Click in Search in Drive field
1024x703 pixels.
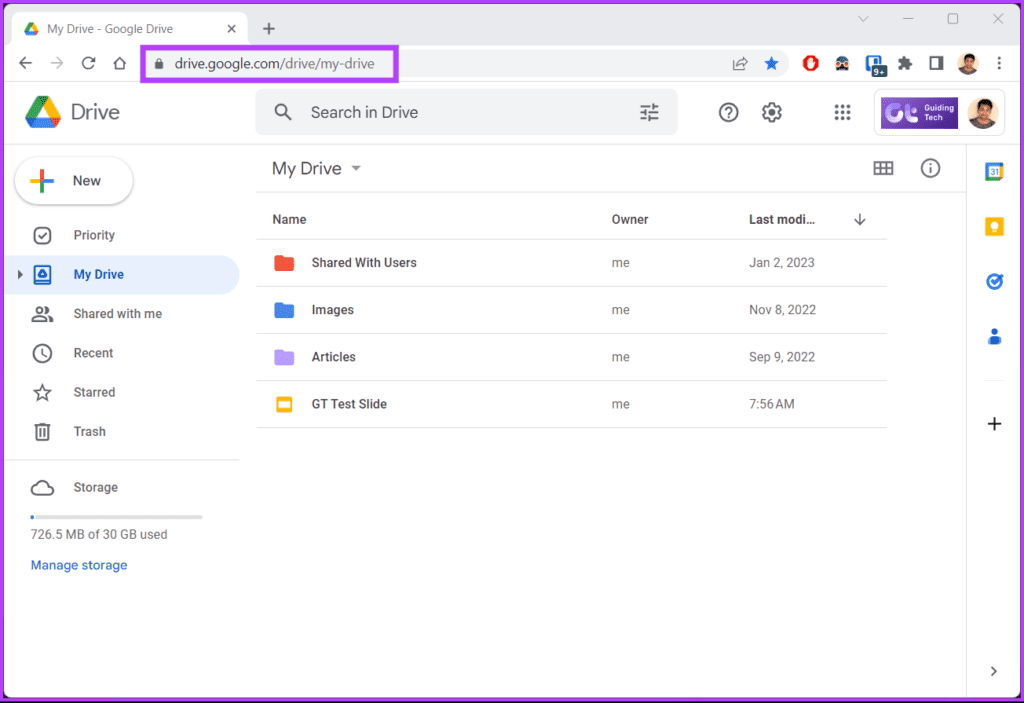pos(467,112)
